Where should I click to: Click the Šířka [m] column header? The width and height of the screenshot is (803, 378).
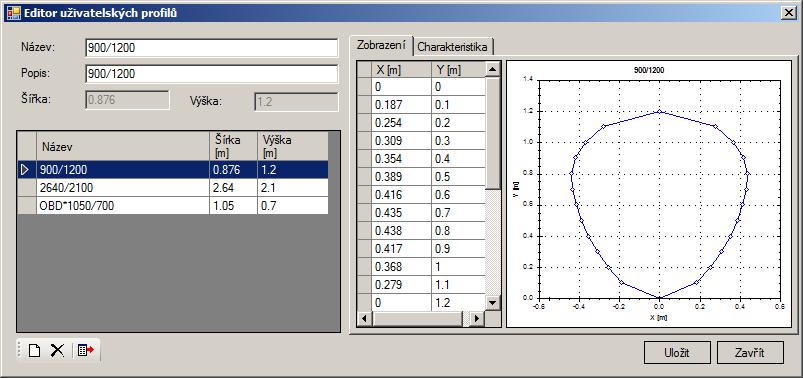(x=234, y=146)
